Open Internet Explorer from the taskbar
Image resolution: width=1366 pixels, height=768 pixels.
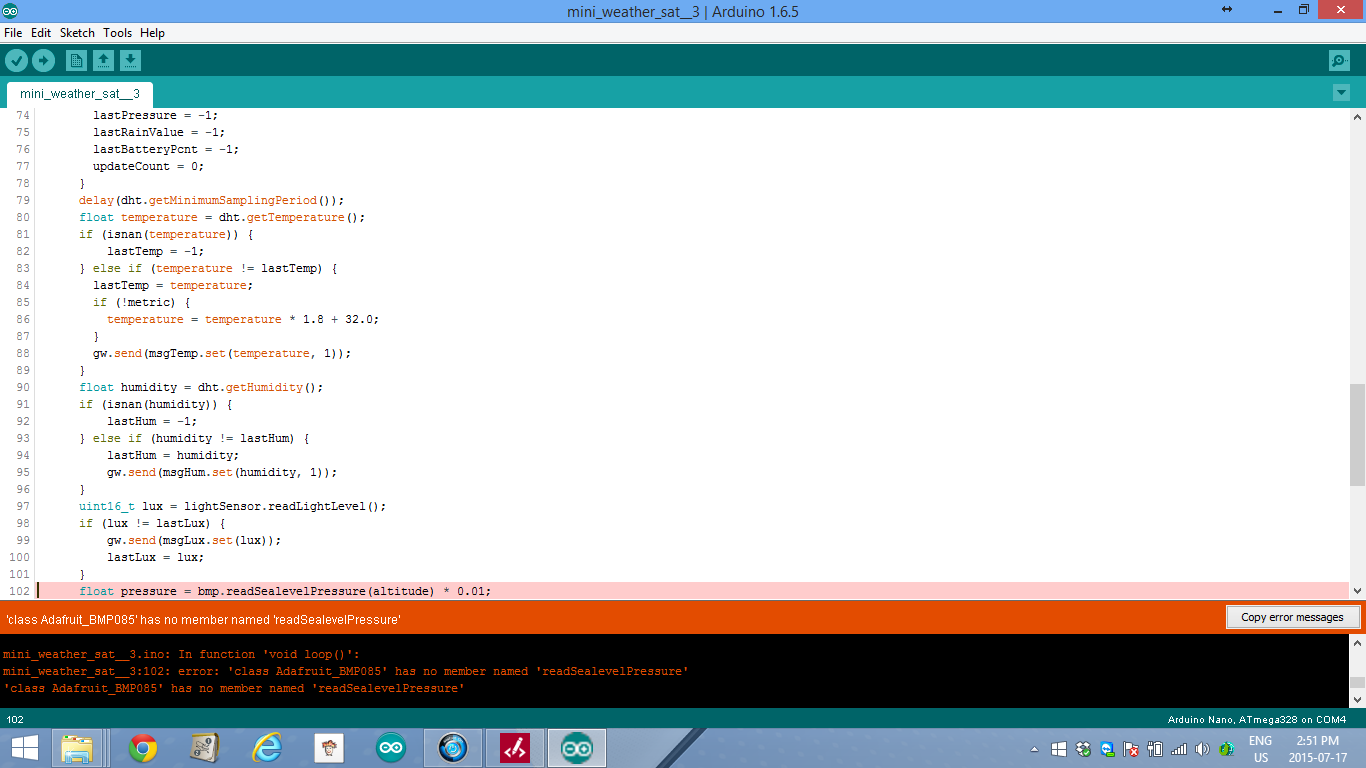(x=267, y=748)
